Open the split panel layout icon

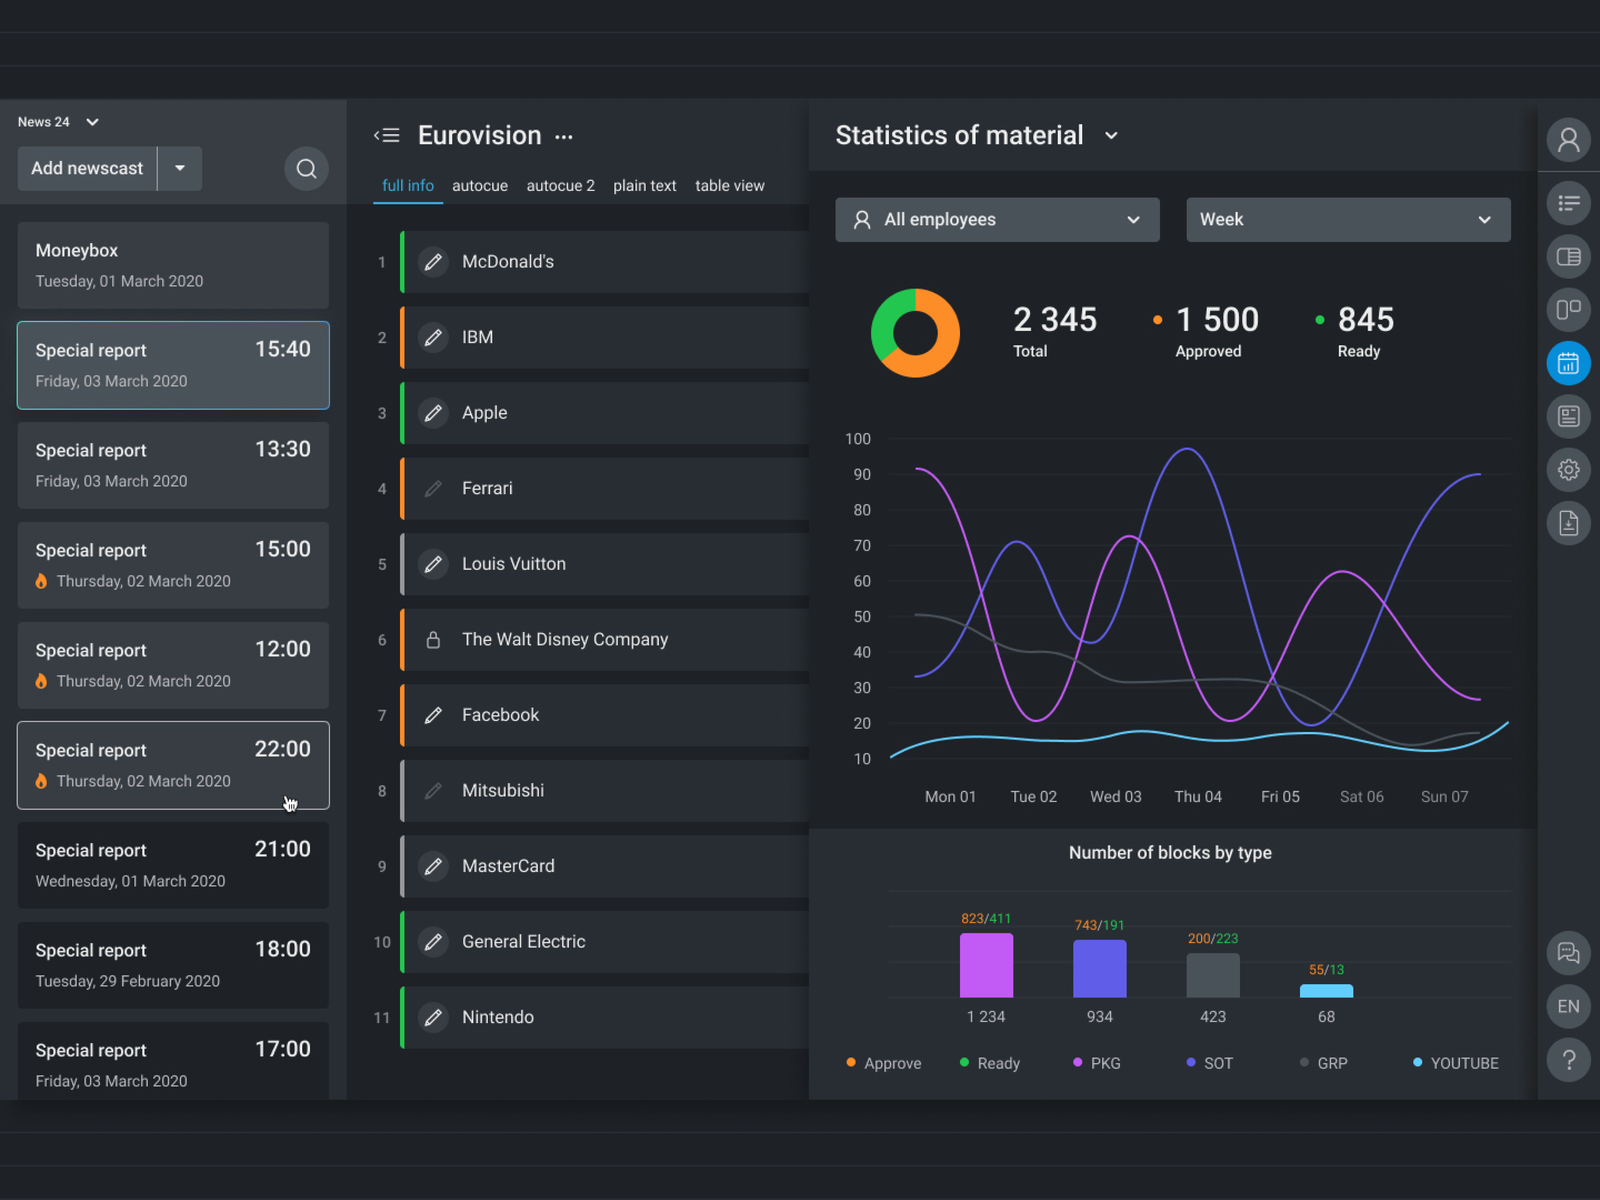1568,257
